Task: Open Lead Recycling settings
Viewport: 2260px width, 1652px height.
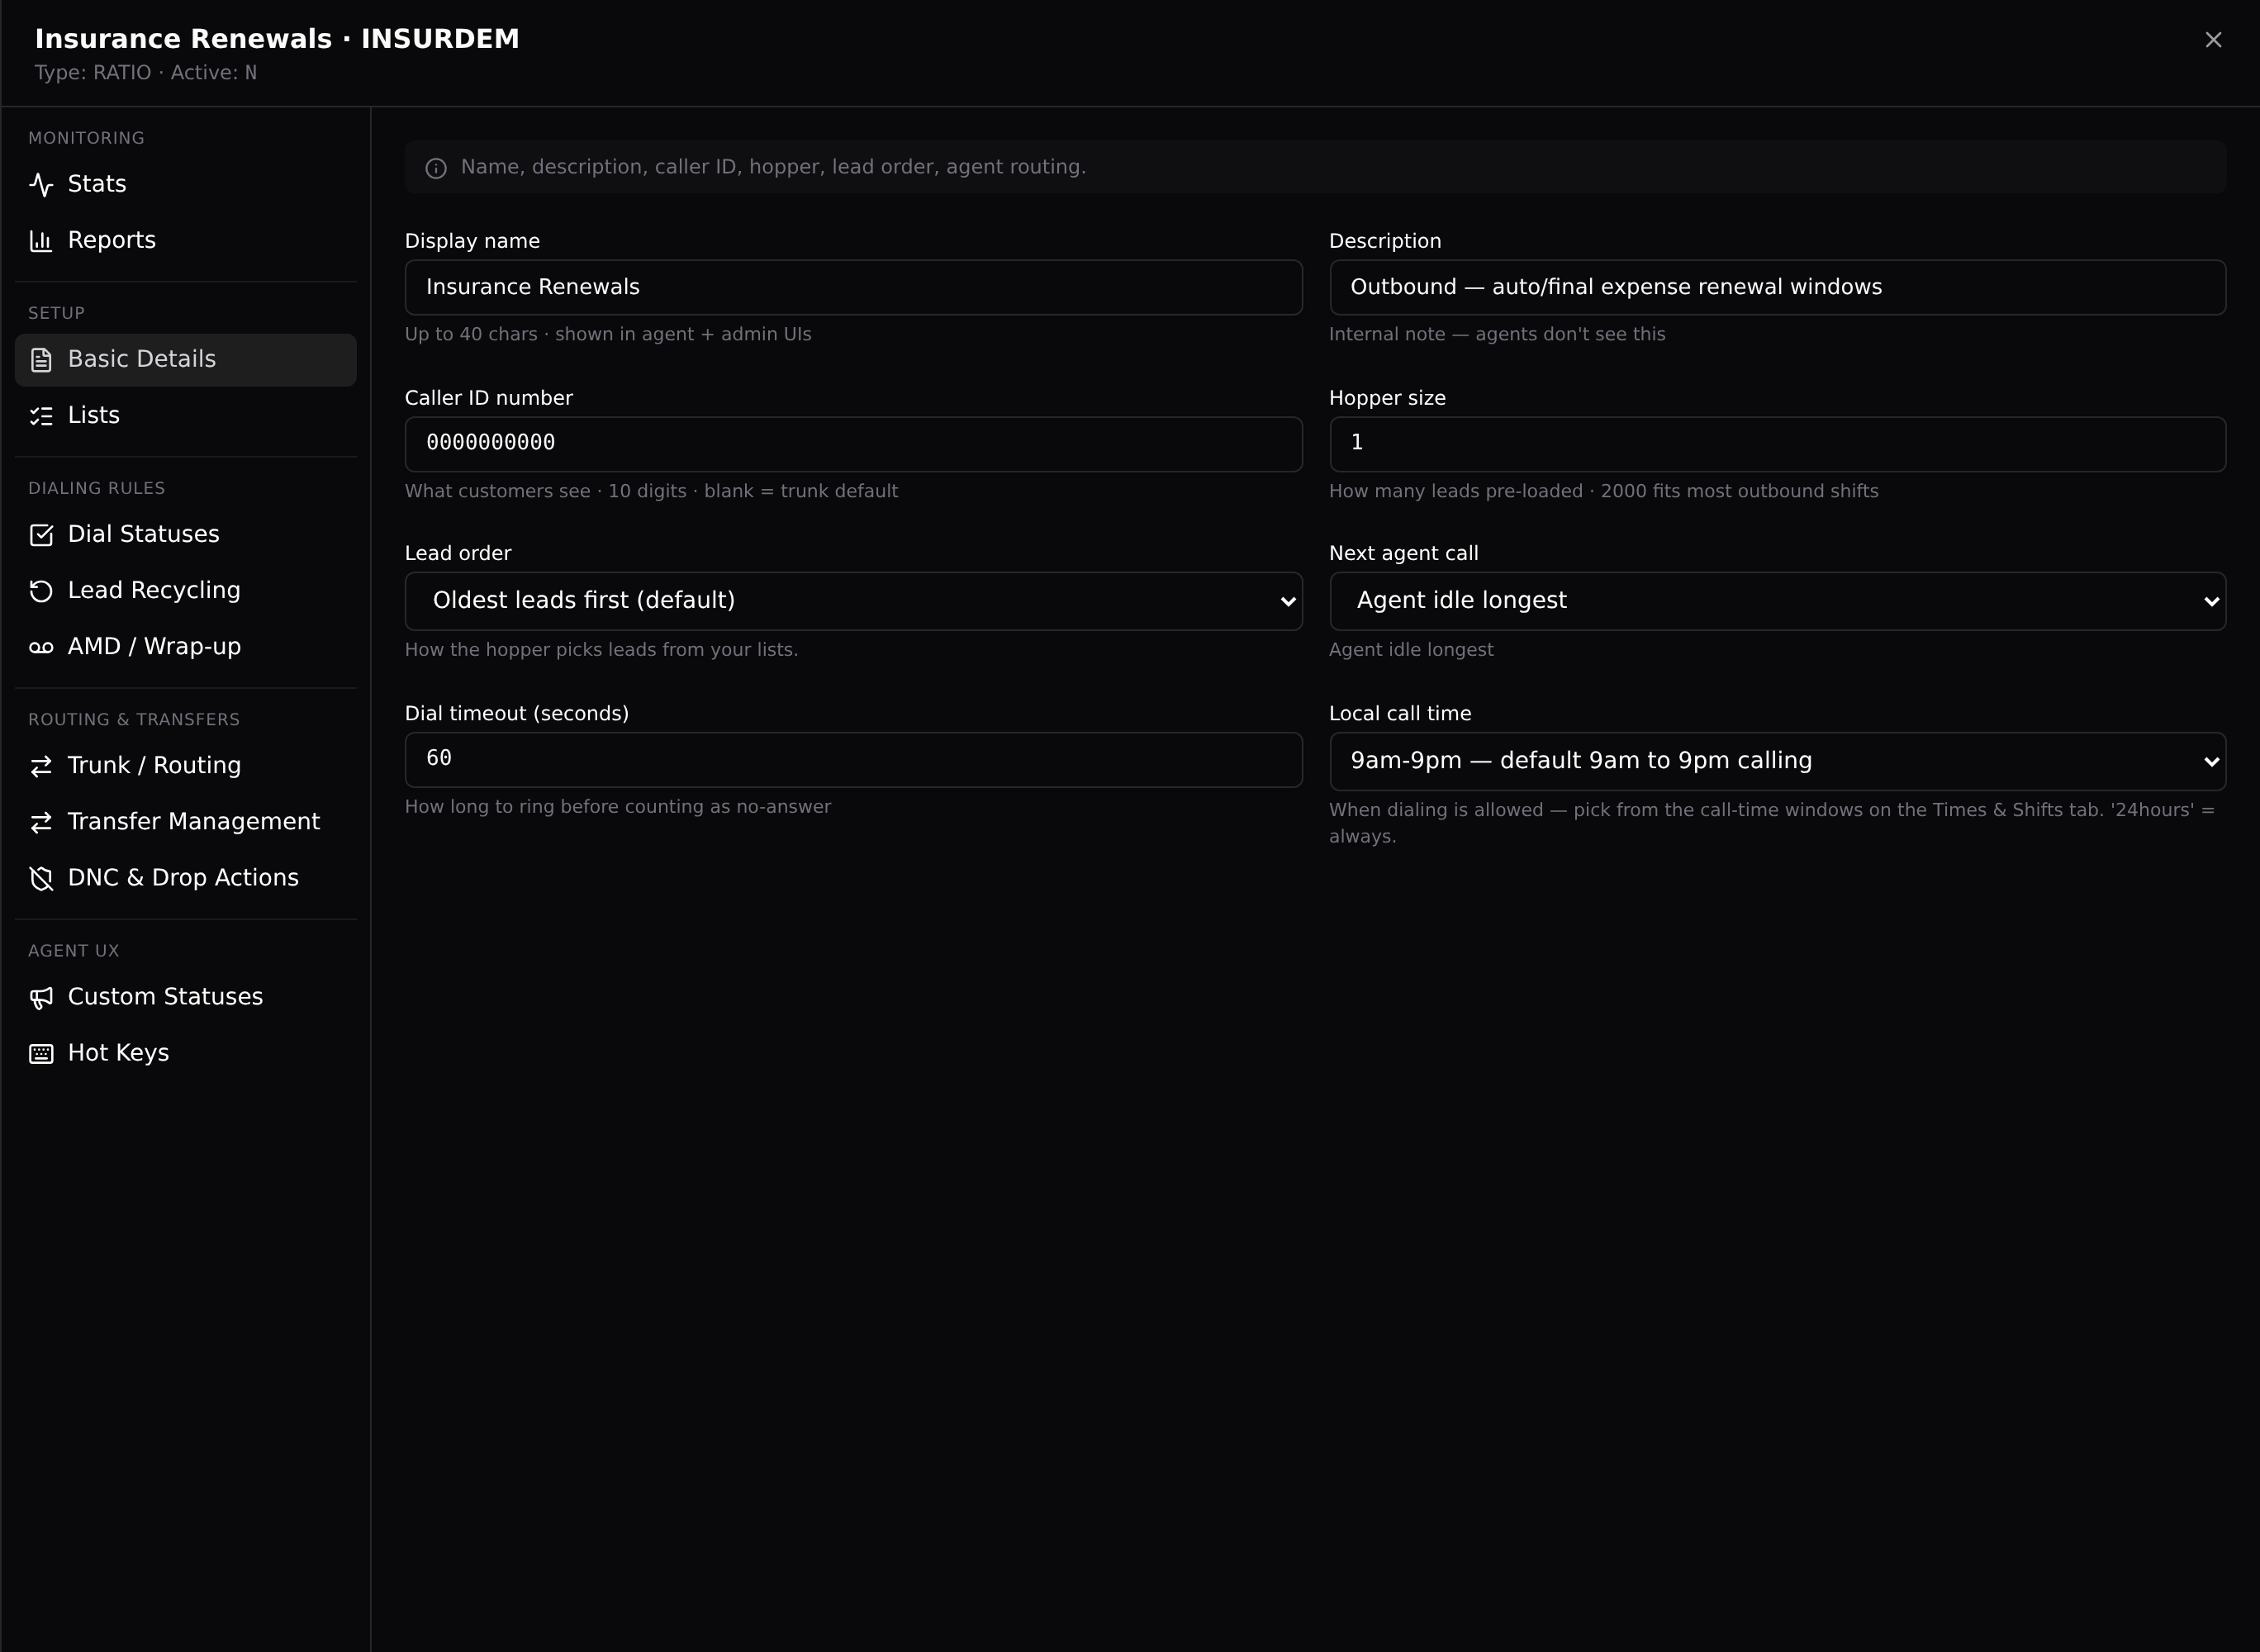Action: coord(186,590)
